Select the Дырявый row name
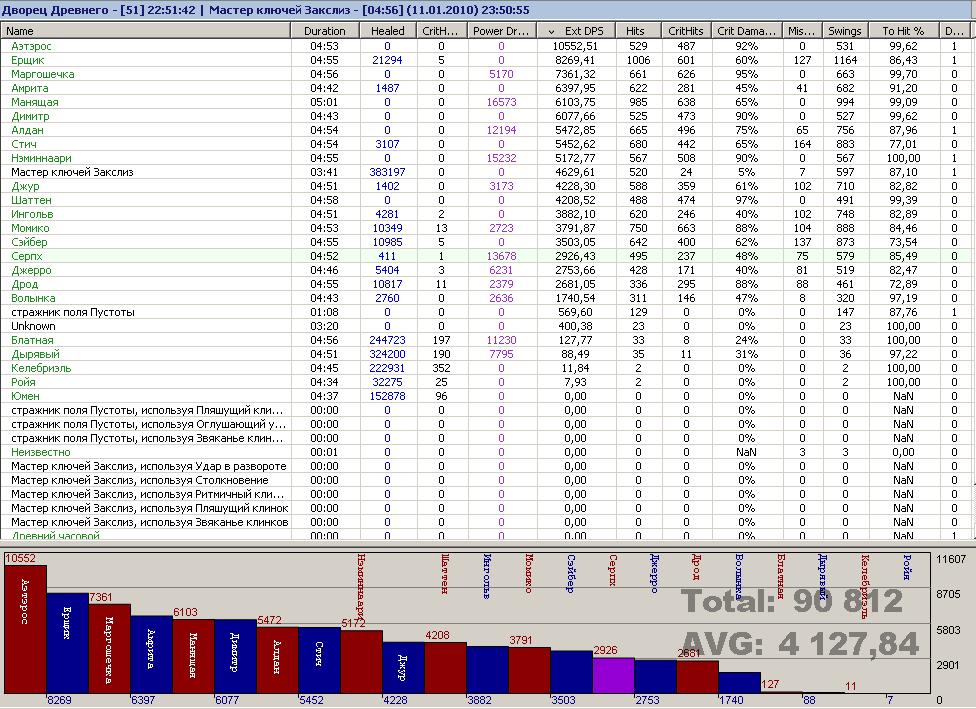Viewport: 976px width, 709px height. (x=35, y=354)
